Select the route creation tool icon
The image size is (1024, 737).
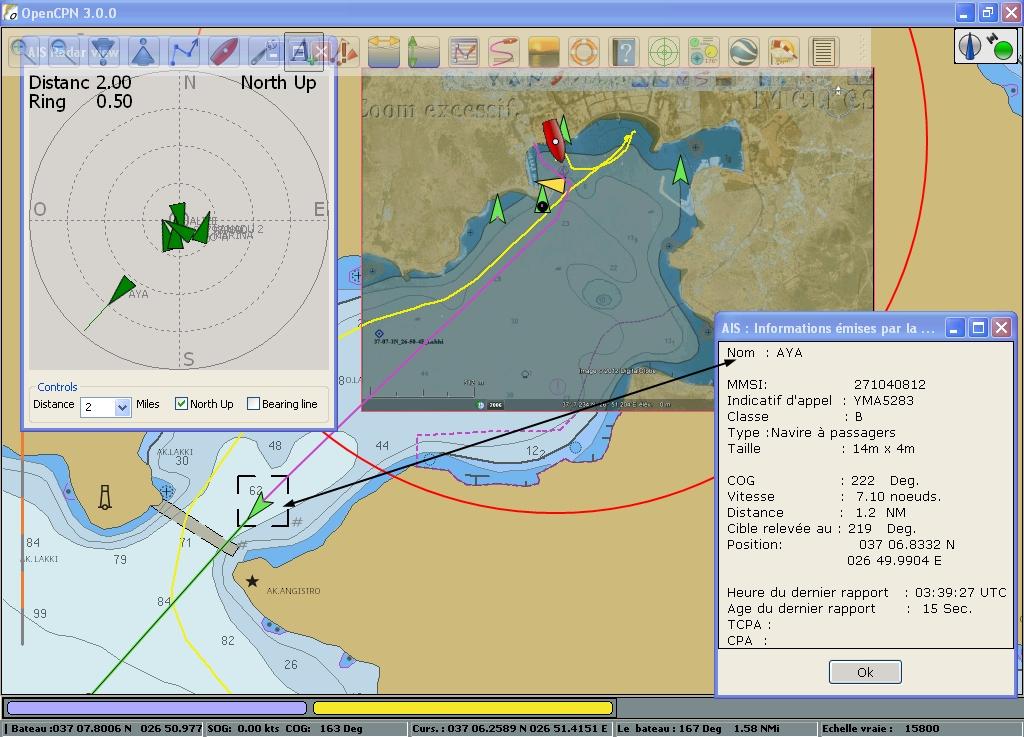point(184,51)
